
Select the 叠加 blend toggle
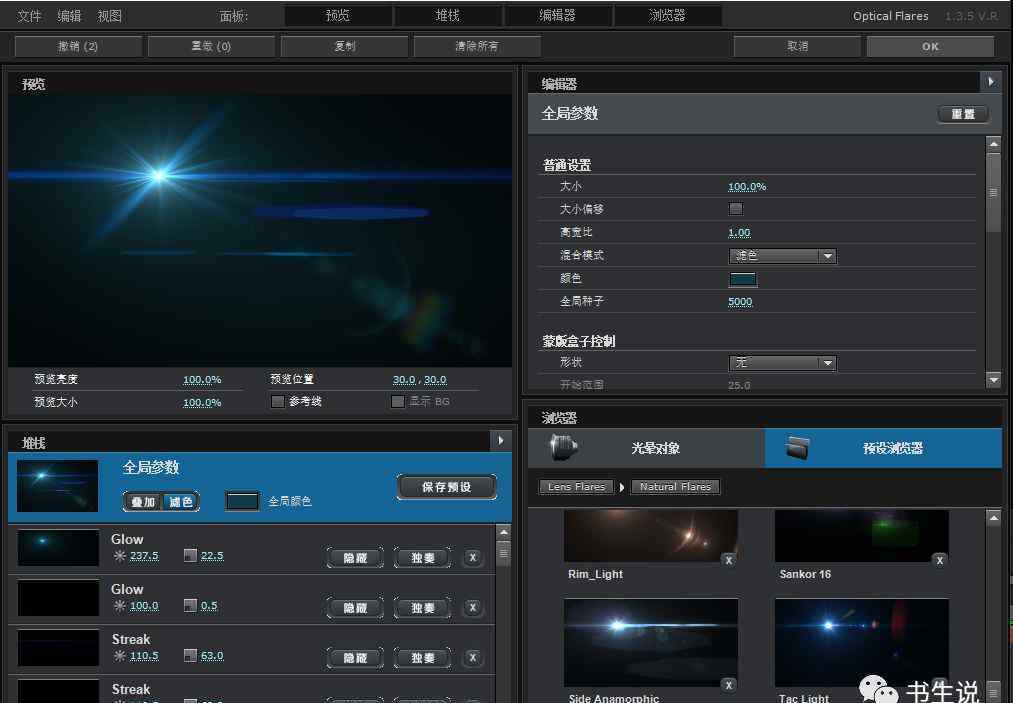click(x=143, y=502)
